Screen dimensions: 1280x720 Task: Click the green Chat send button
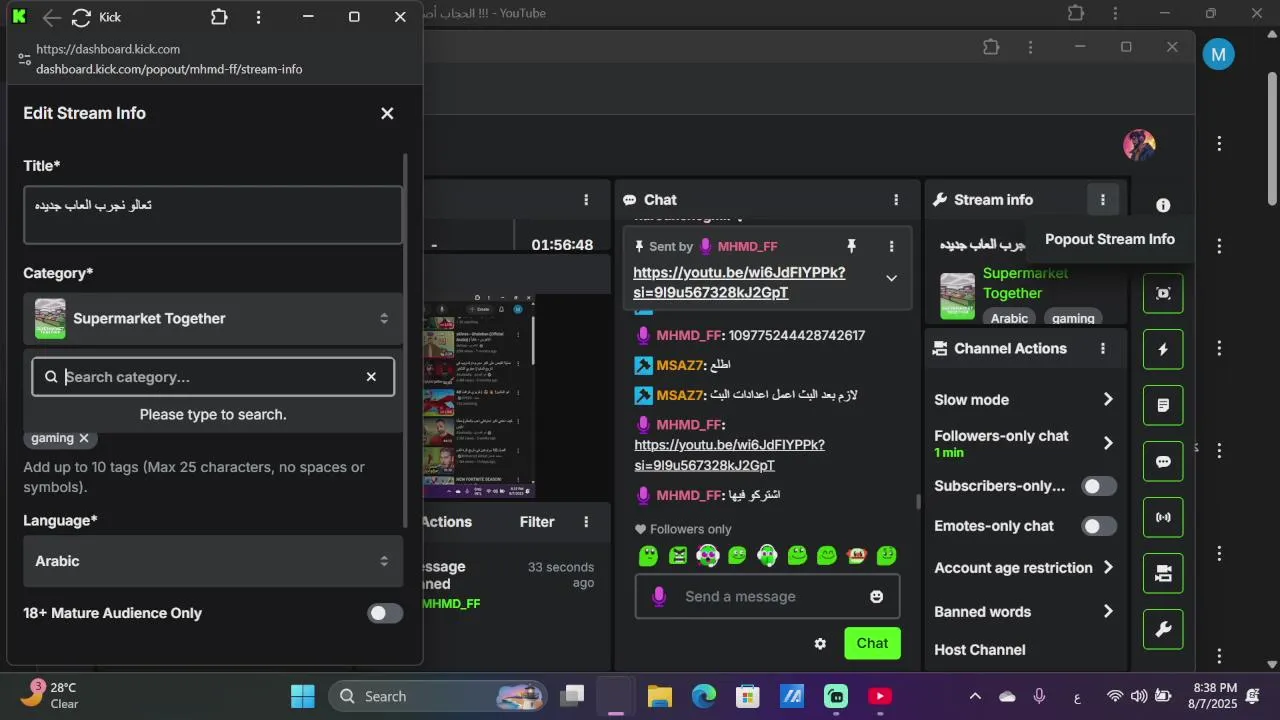(x=872, y=643)
